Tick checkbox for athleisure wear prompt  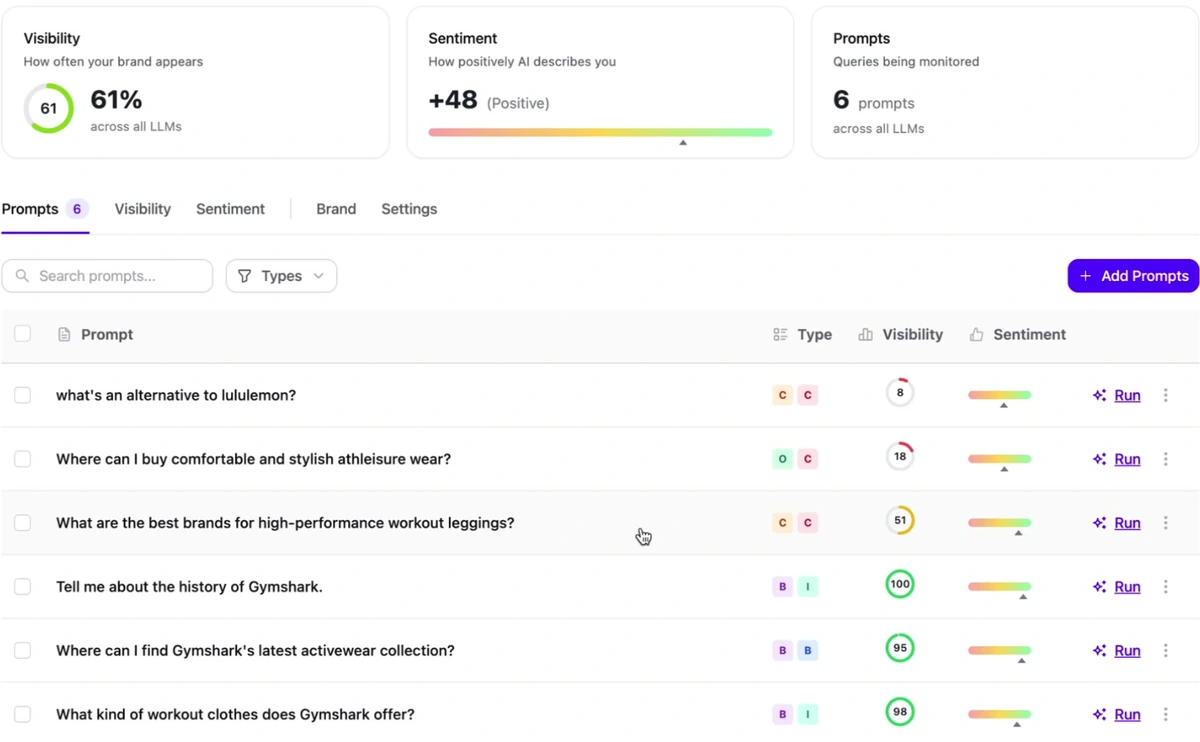(x=22, y=459)
